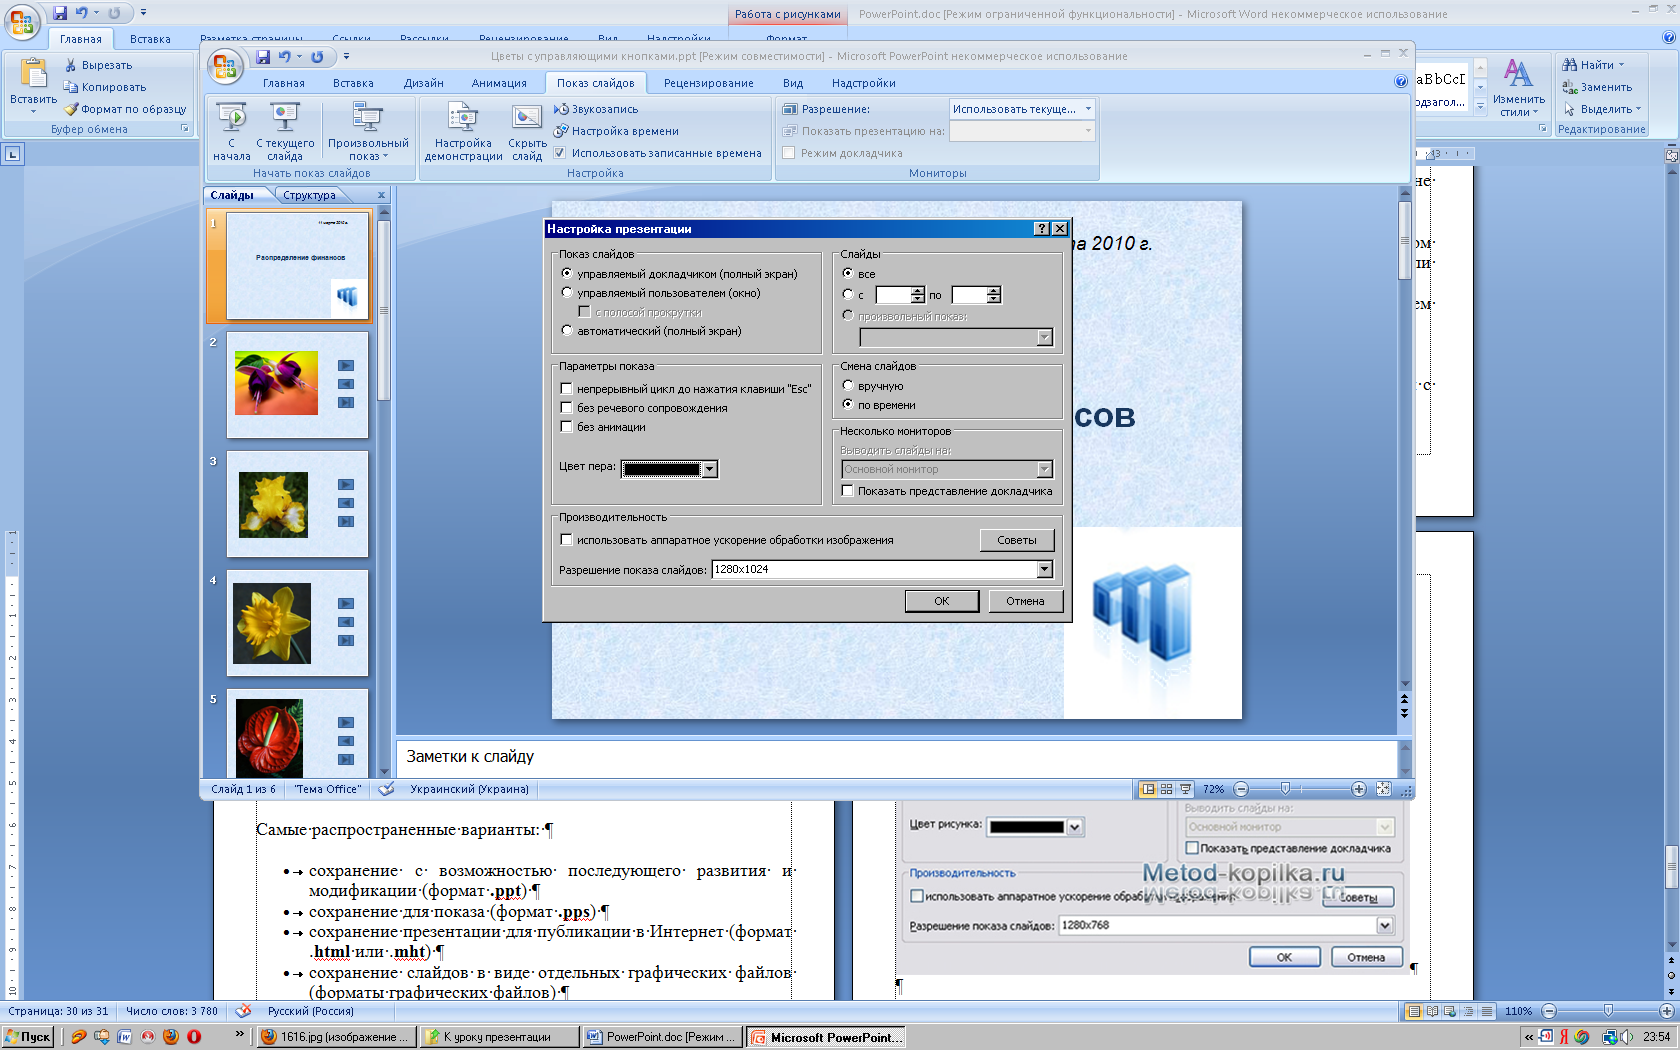Select автоматический (полный экран) option
The width and height of the screenshot is (1680, 1050).
click(567, 331)
